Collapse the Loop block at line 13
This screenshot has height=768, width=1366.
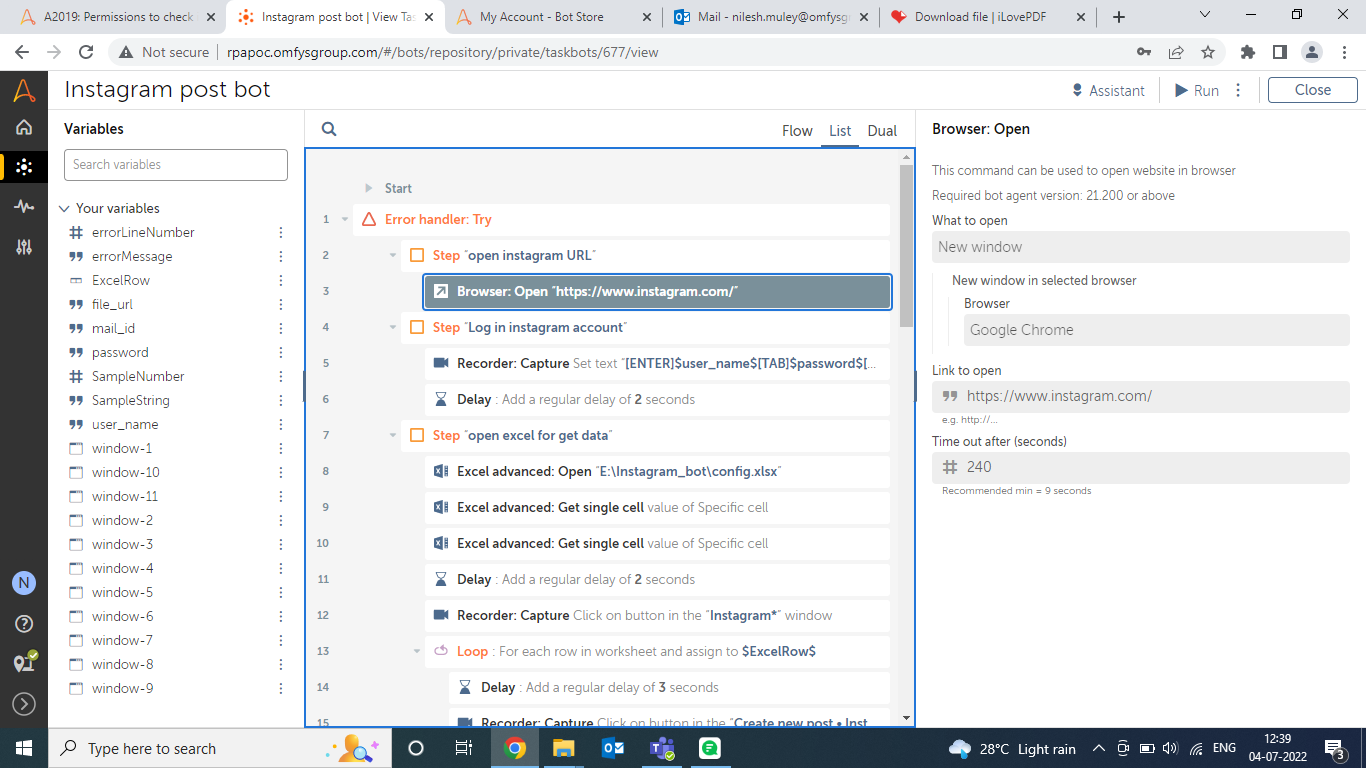click(417, 652)
